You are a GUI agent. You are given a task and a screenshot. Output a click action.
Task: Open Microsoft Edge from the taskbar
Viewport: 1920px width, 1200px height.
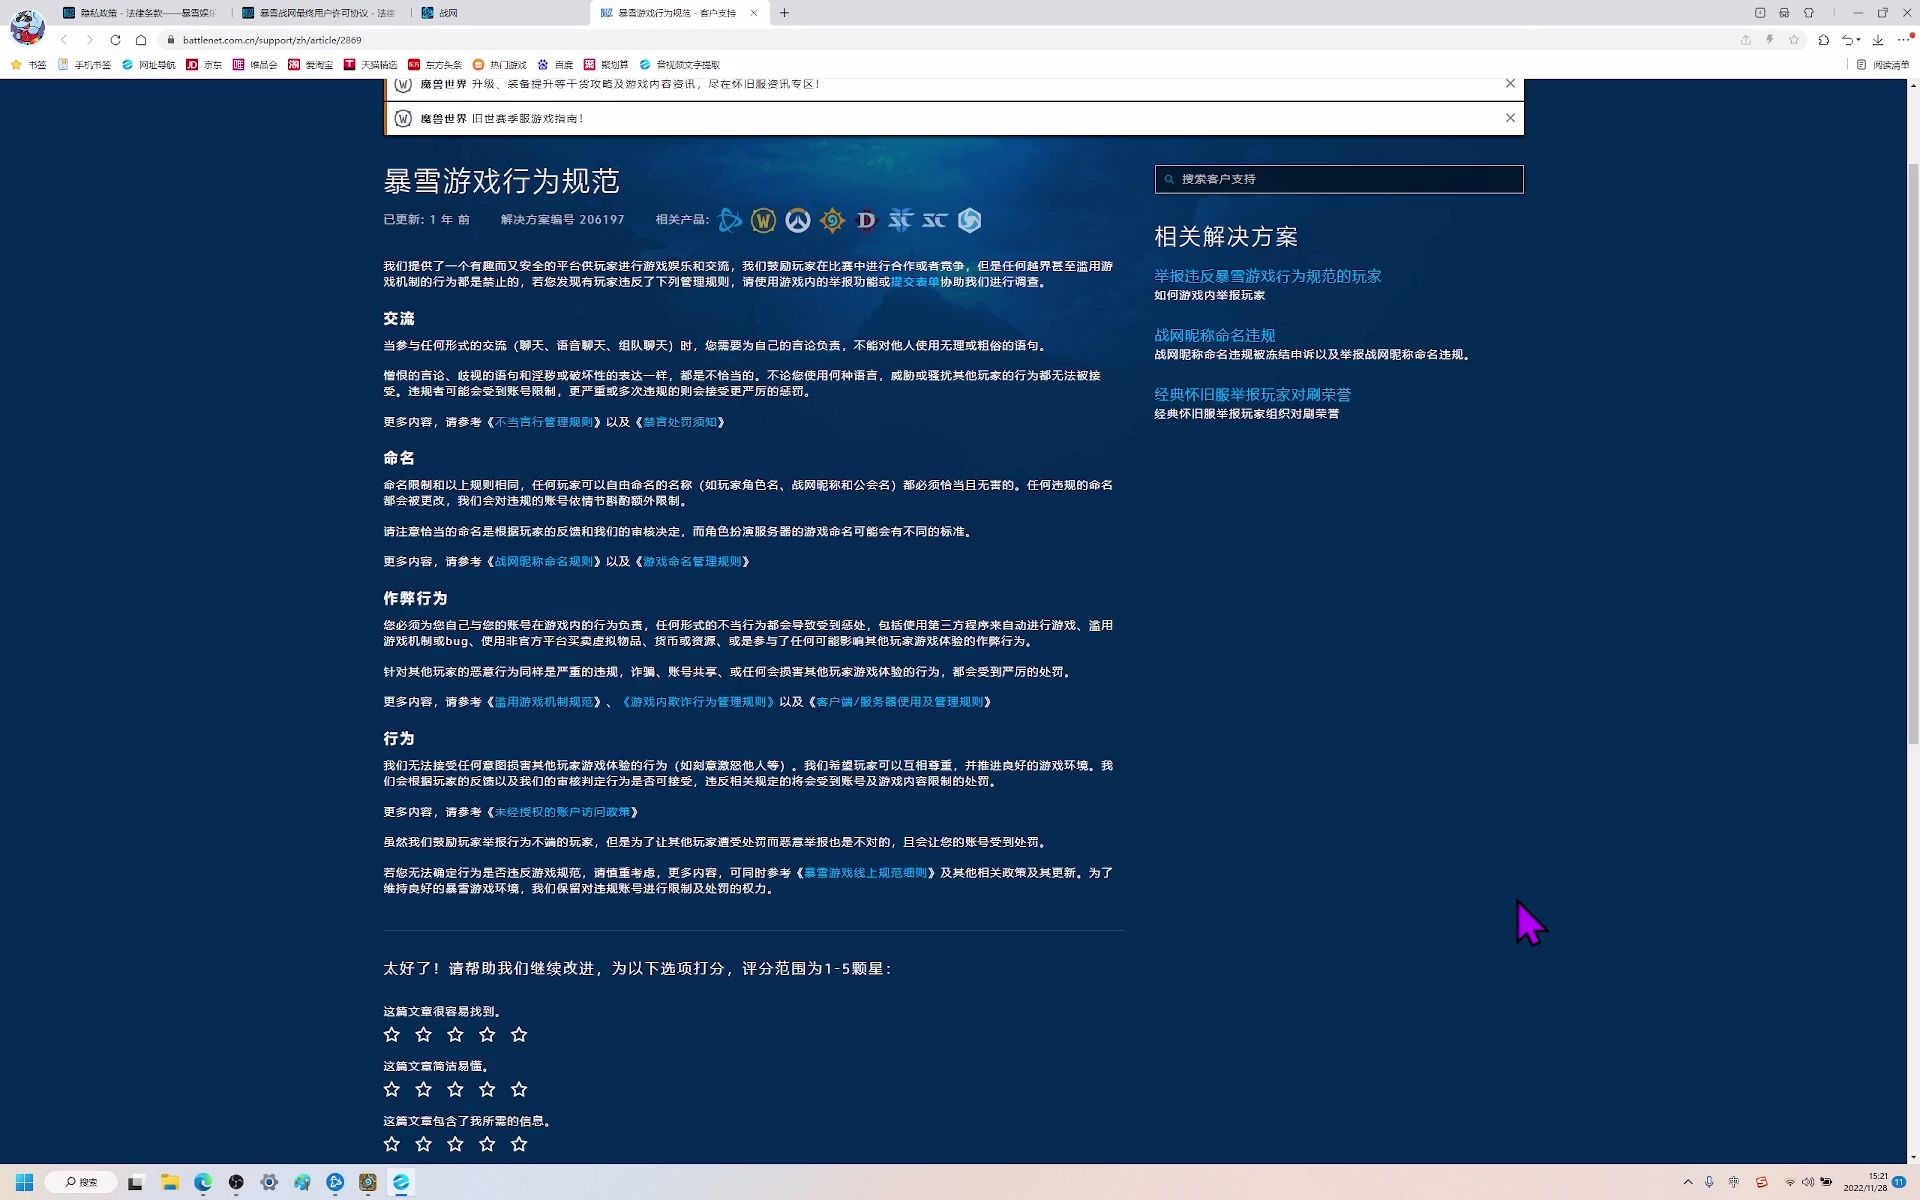[203, 1182]
